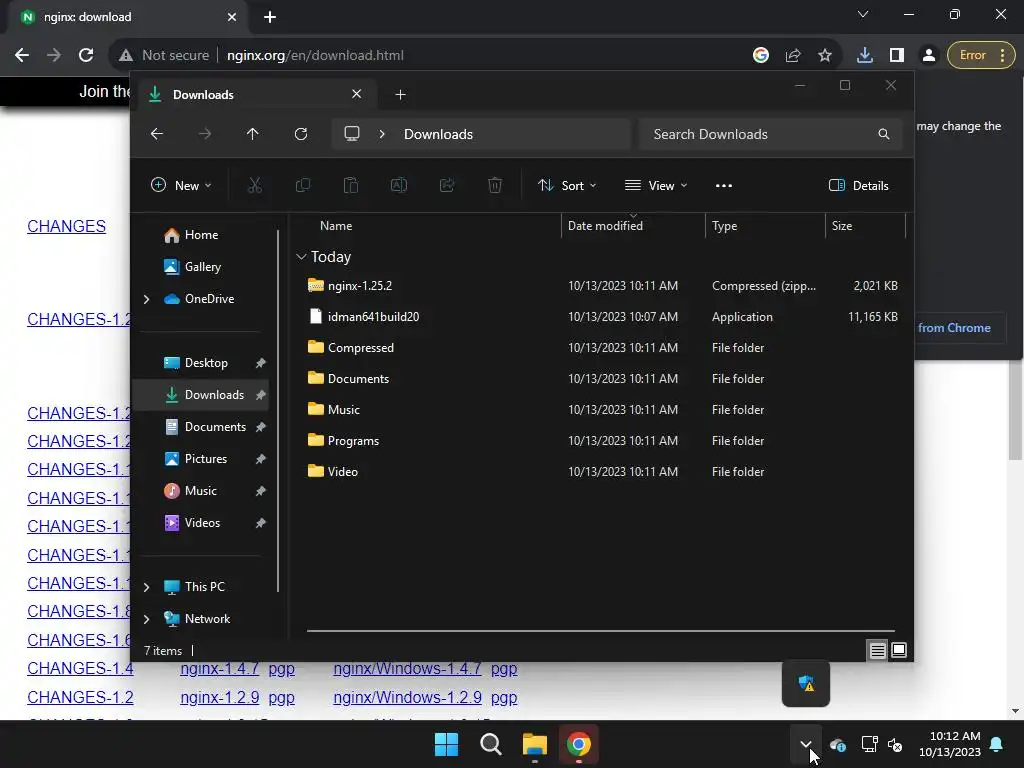Open notification bell in system tray
The height and width of the screenshot is (768, 1024).
pyautogui.click(x=997, y=744)
